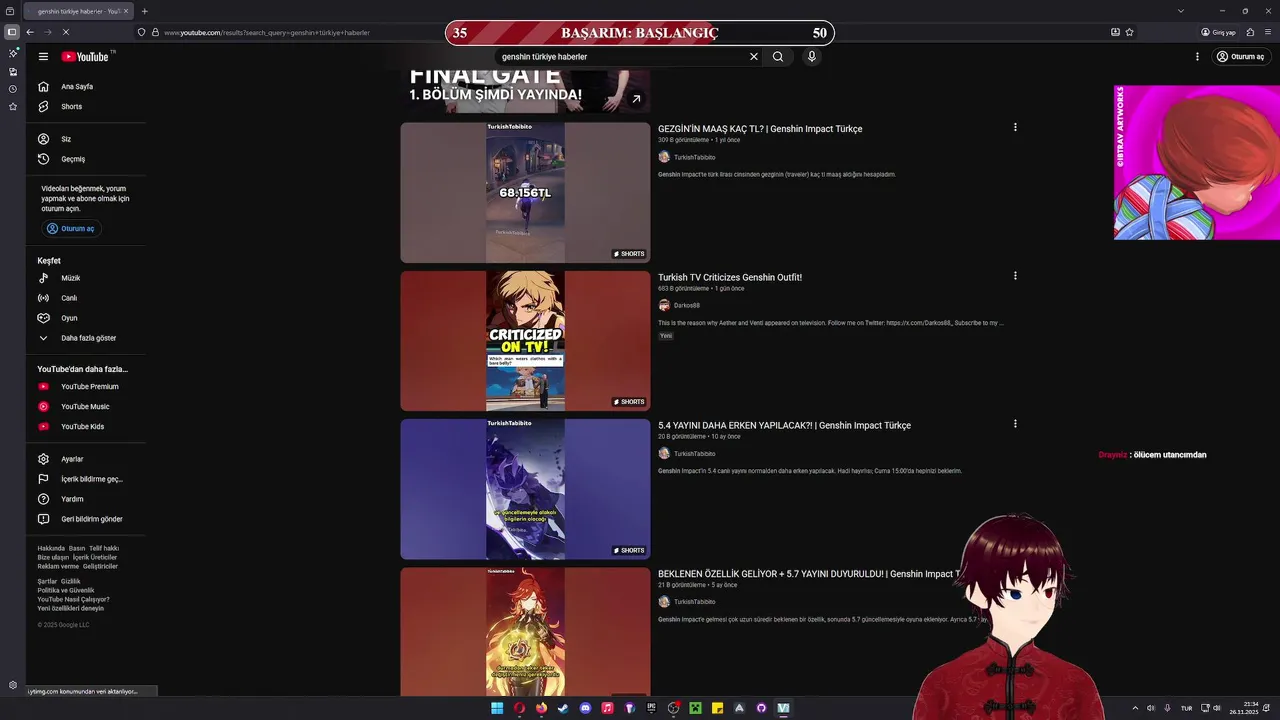Open more options for the GEZGİN'İN MAAŞ video
The width and height of the screenshot is (1280, 720).
[x=1015, y=127]
